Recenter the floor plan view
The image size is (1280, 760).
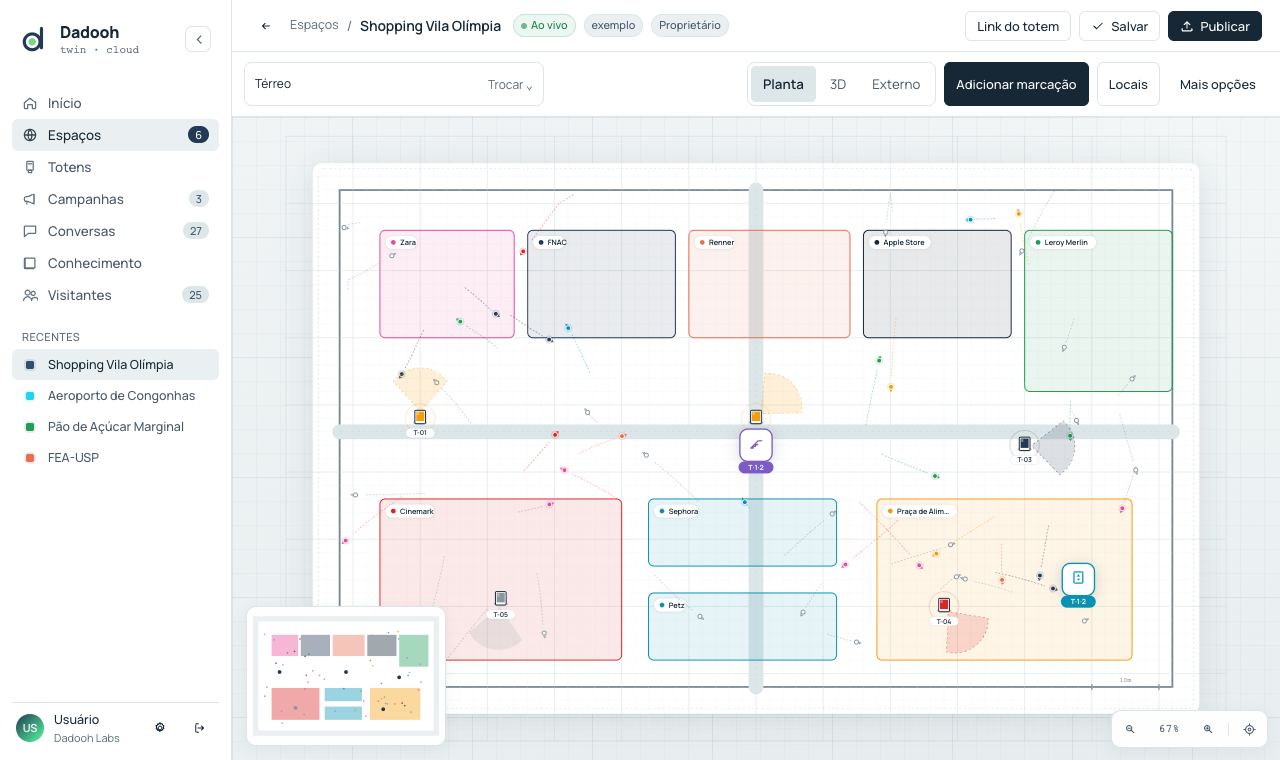[x=1249, y=729]
